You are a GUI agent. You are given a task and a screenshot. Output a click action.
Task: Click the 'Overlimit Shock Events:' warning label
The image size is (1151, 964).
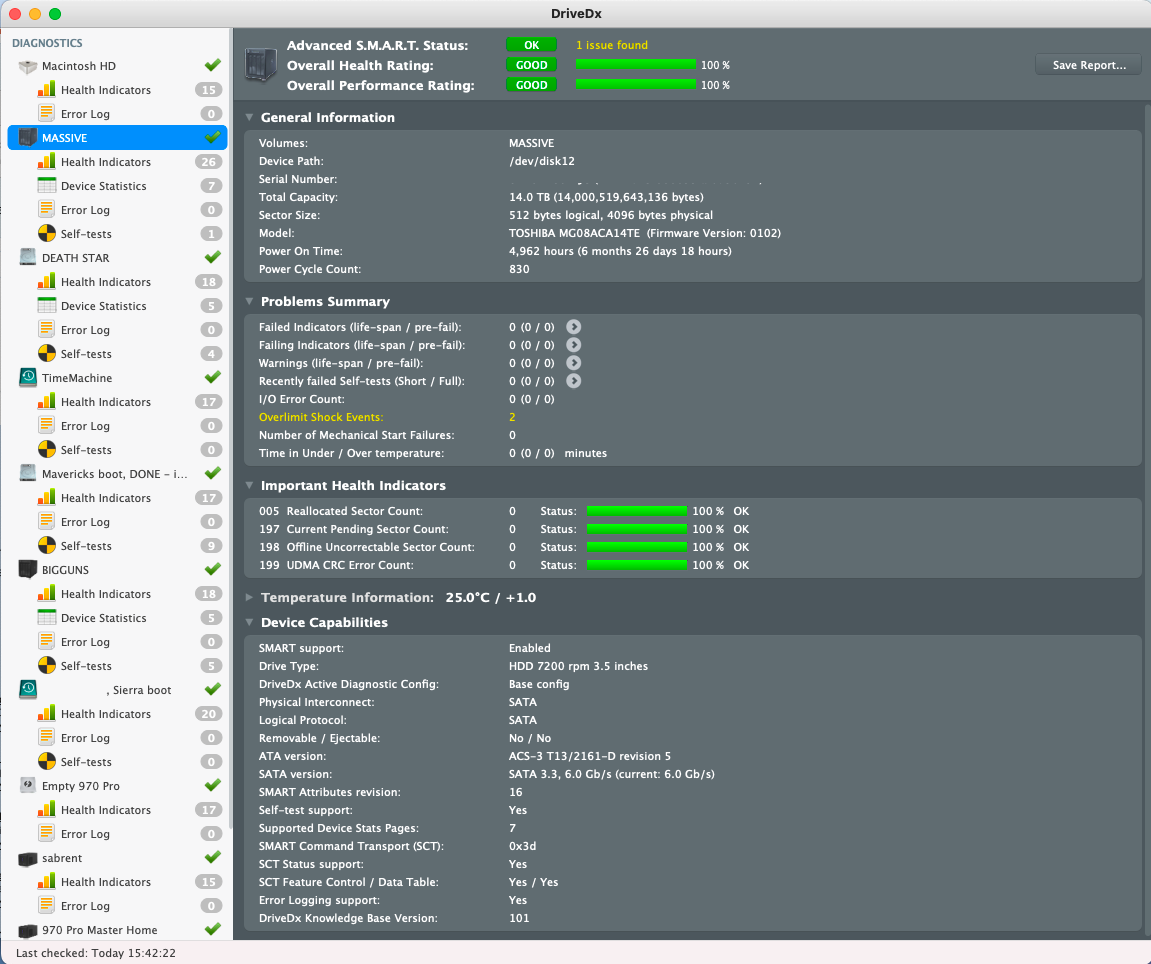click(321, 417)
